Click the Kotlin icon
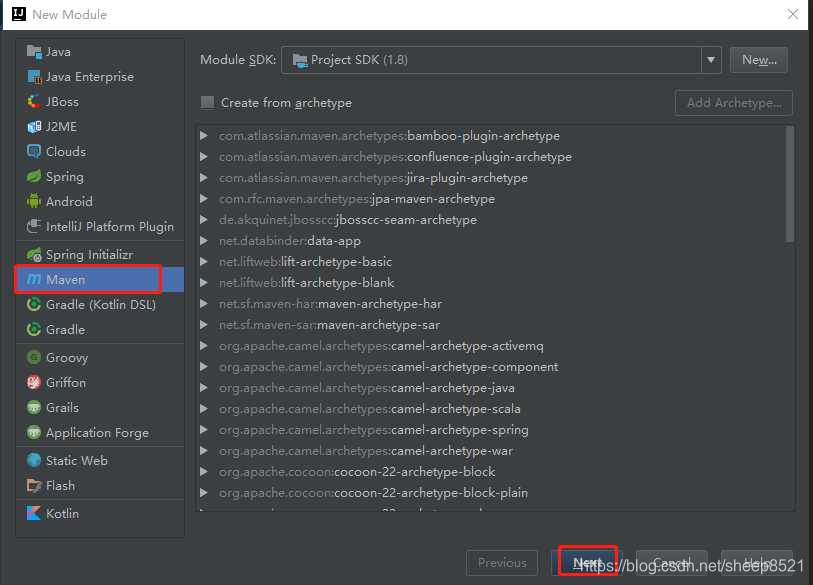 [34, 513]
